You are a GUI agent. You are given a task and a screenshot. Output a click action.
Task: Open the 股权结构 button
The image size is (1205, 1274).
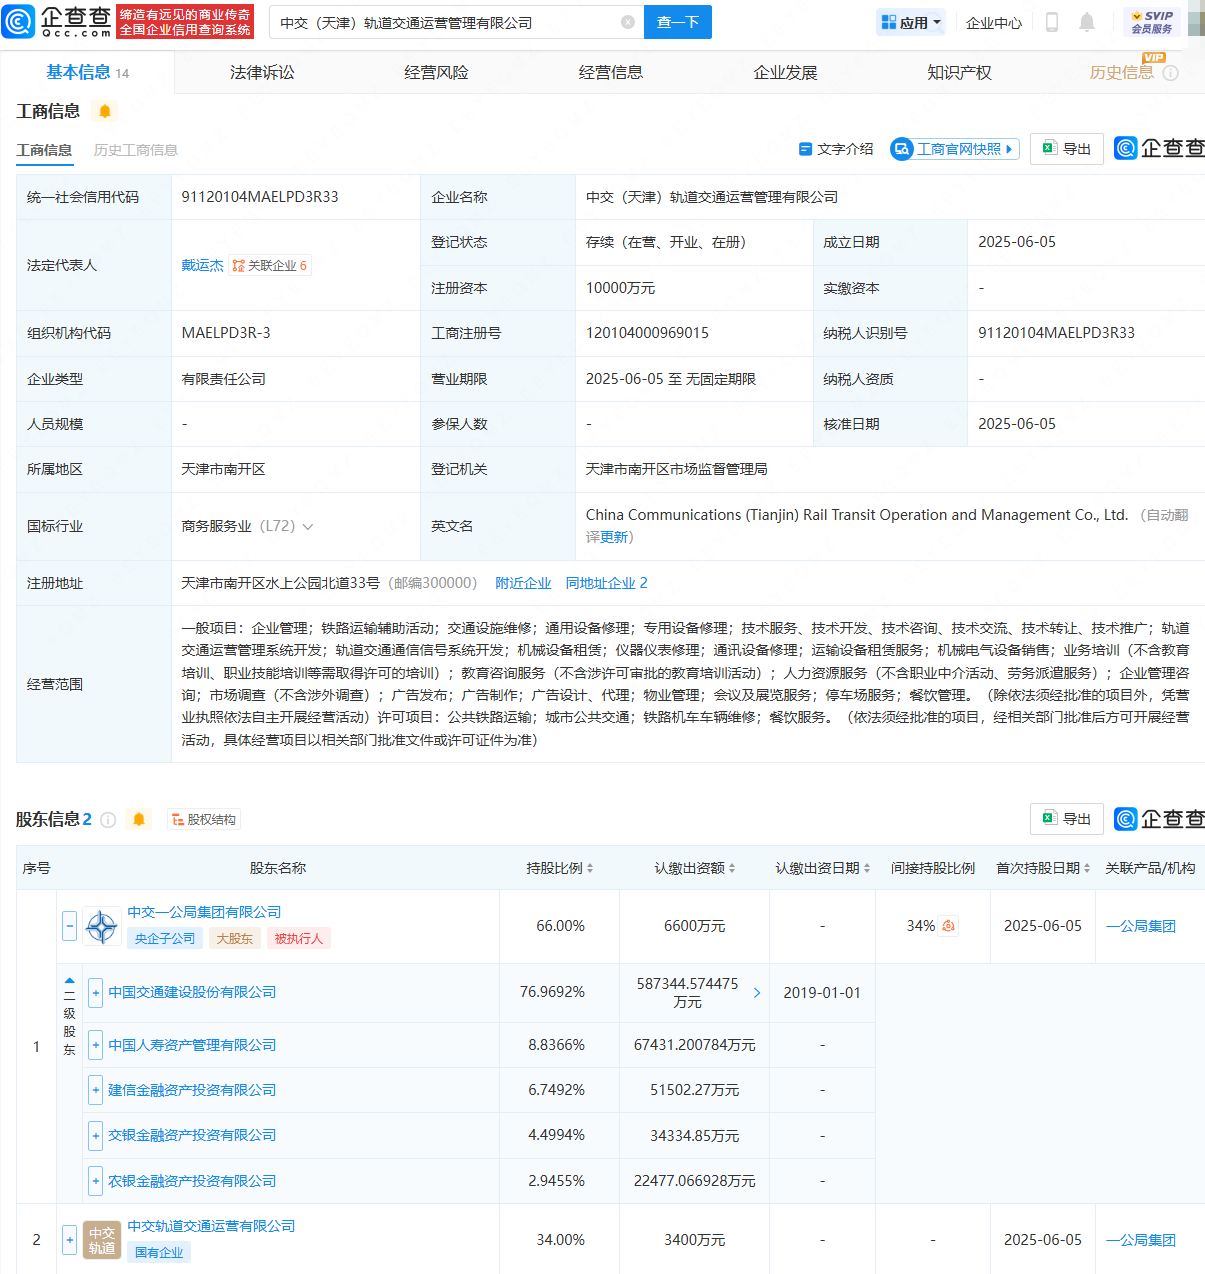click(x=204, y=820)
